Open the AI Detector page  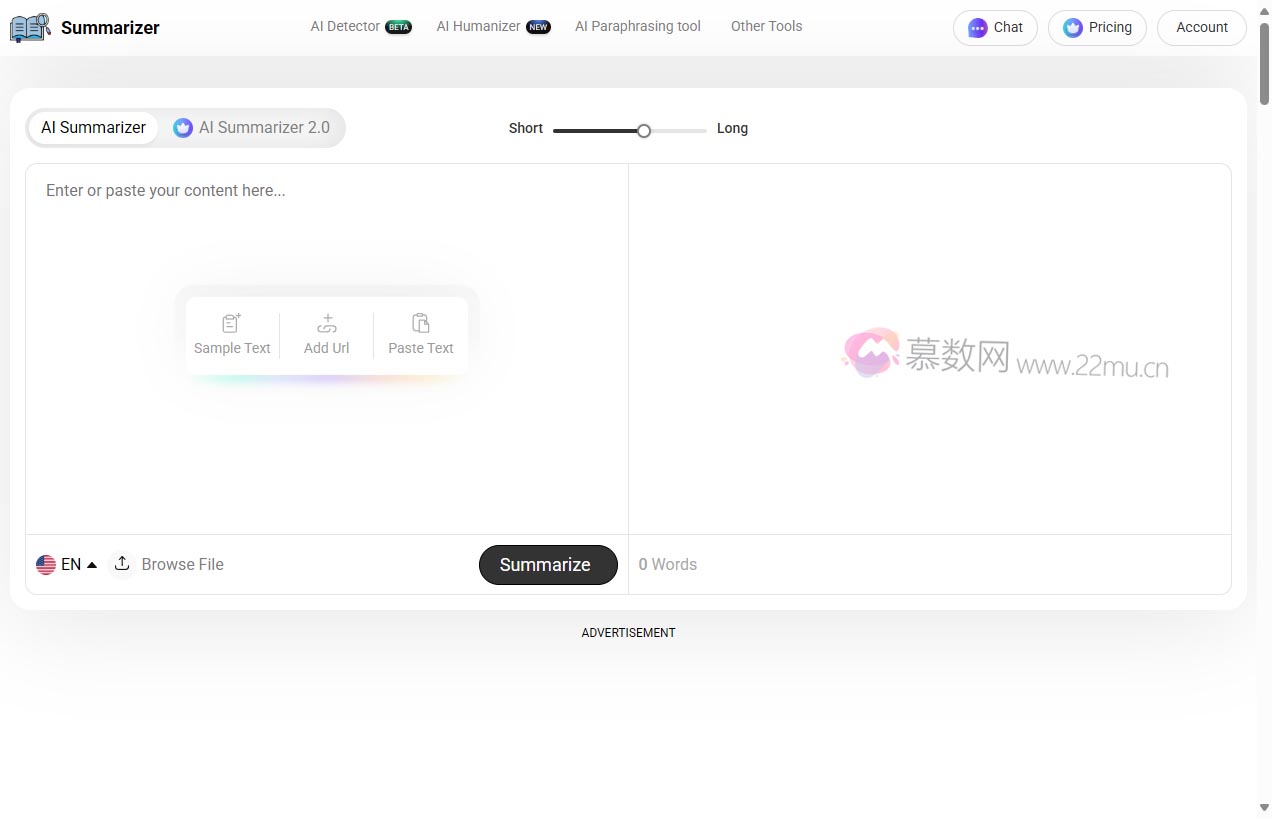click(x=346, y=26)
